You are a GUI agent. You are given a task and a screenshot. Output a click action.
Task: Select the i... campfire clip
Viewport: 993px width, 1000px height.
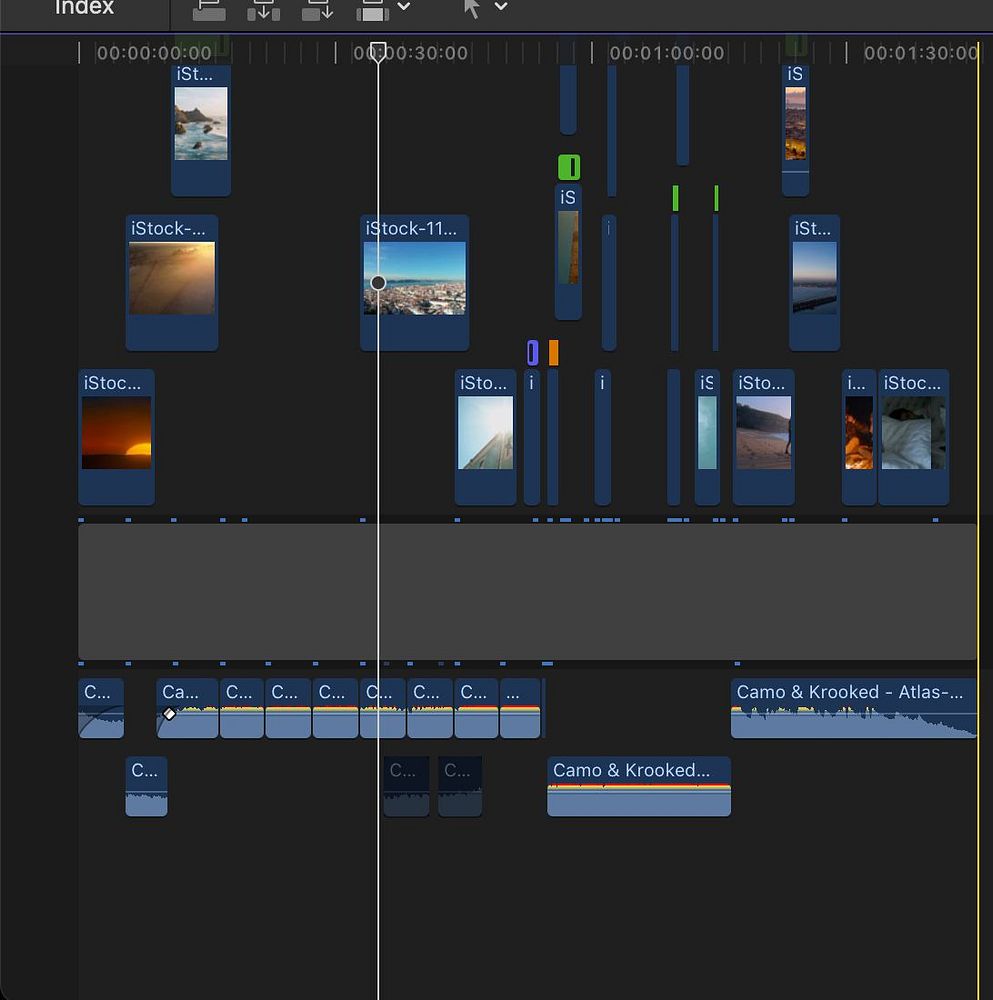pyautogui.click(x=859, y=438)
